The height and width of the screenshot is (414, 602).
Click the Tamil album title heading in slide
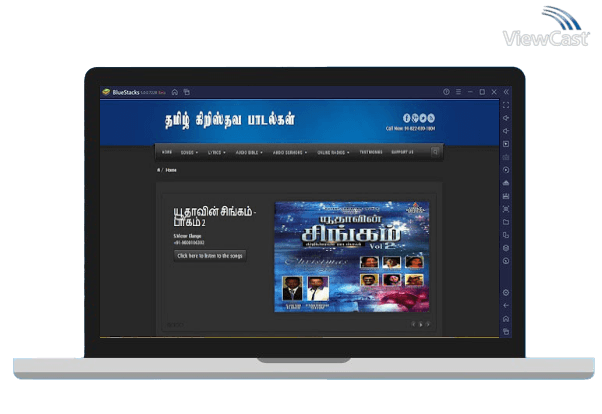215,217
